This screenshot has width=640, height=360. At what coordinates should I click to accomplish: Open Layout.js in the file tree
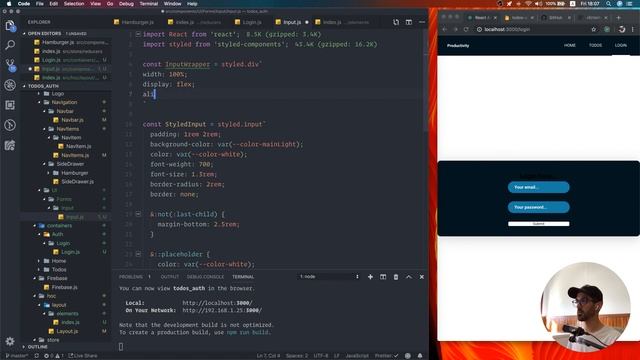[67, 331]
